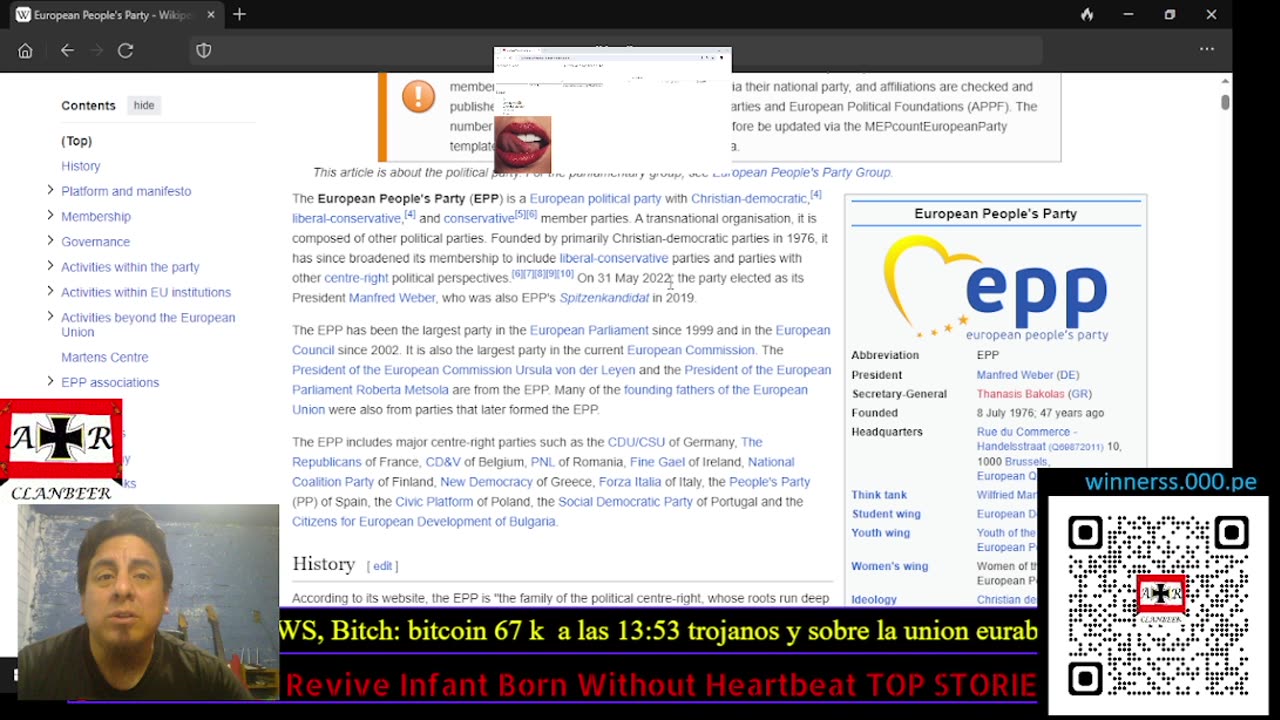Open a new tab with plus button
Image resolution: width=1280 pixels, height=720 pixels.
pos(239,14)
